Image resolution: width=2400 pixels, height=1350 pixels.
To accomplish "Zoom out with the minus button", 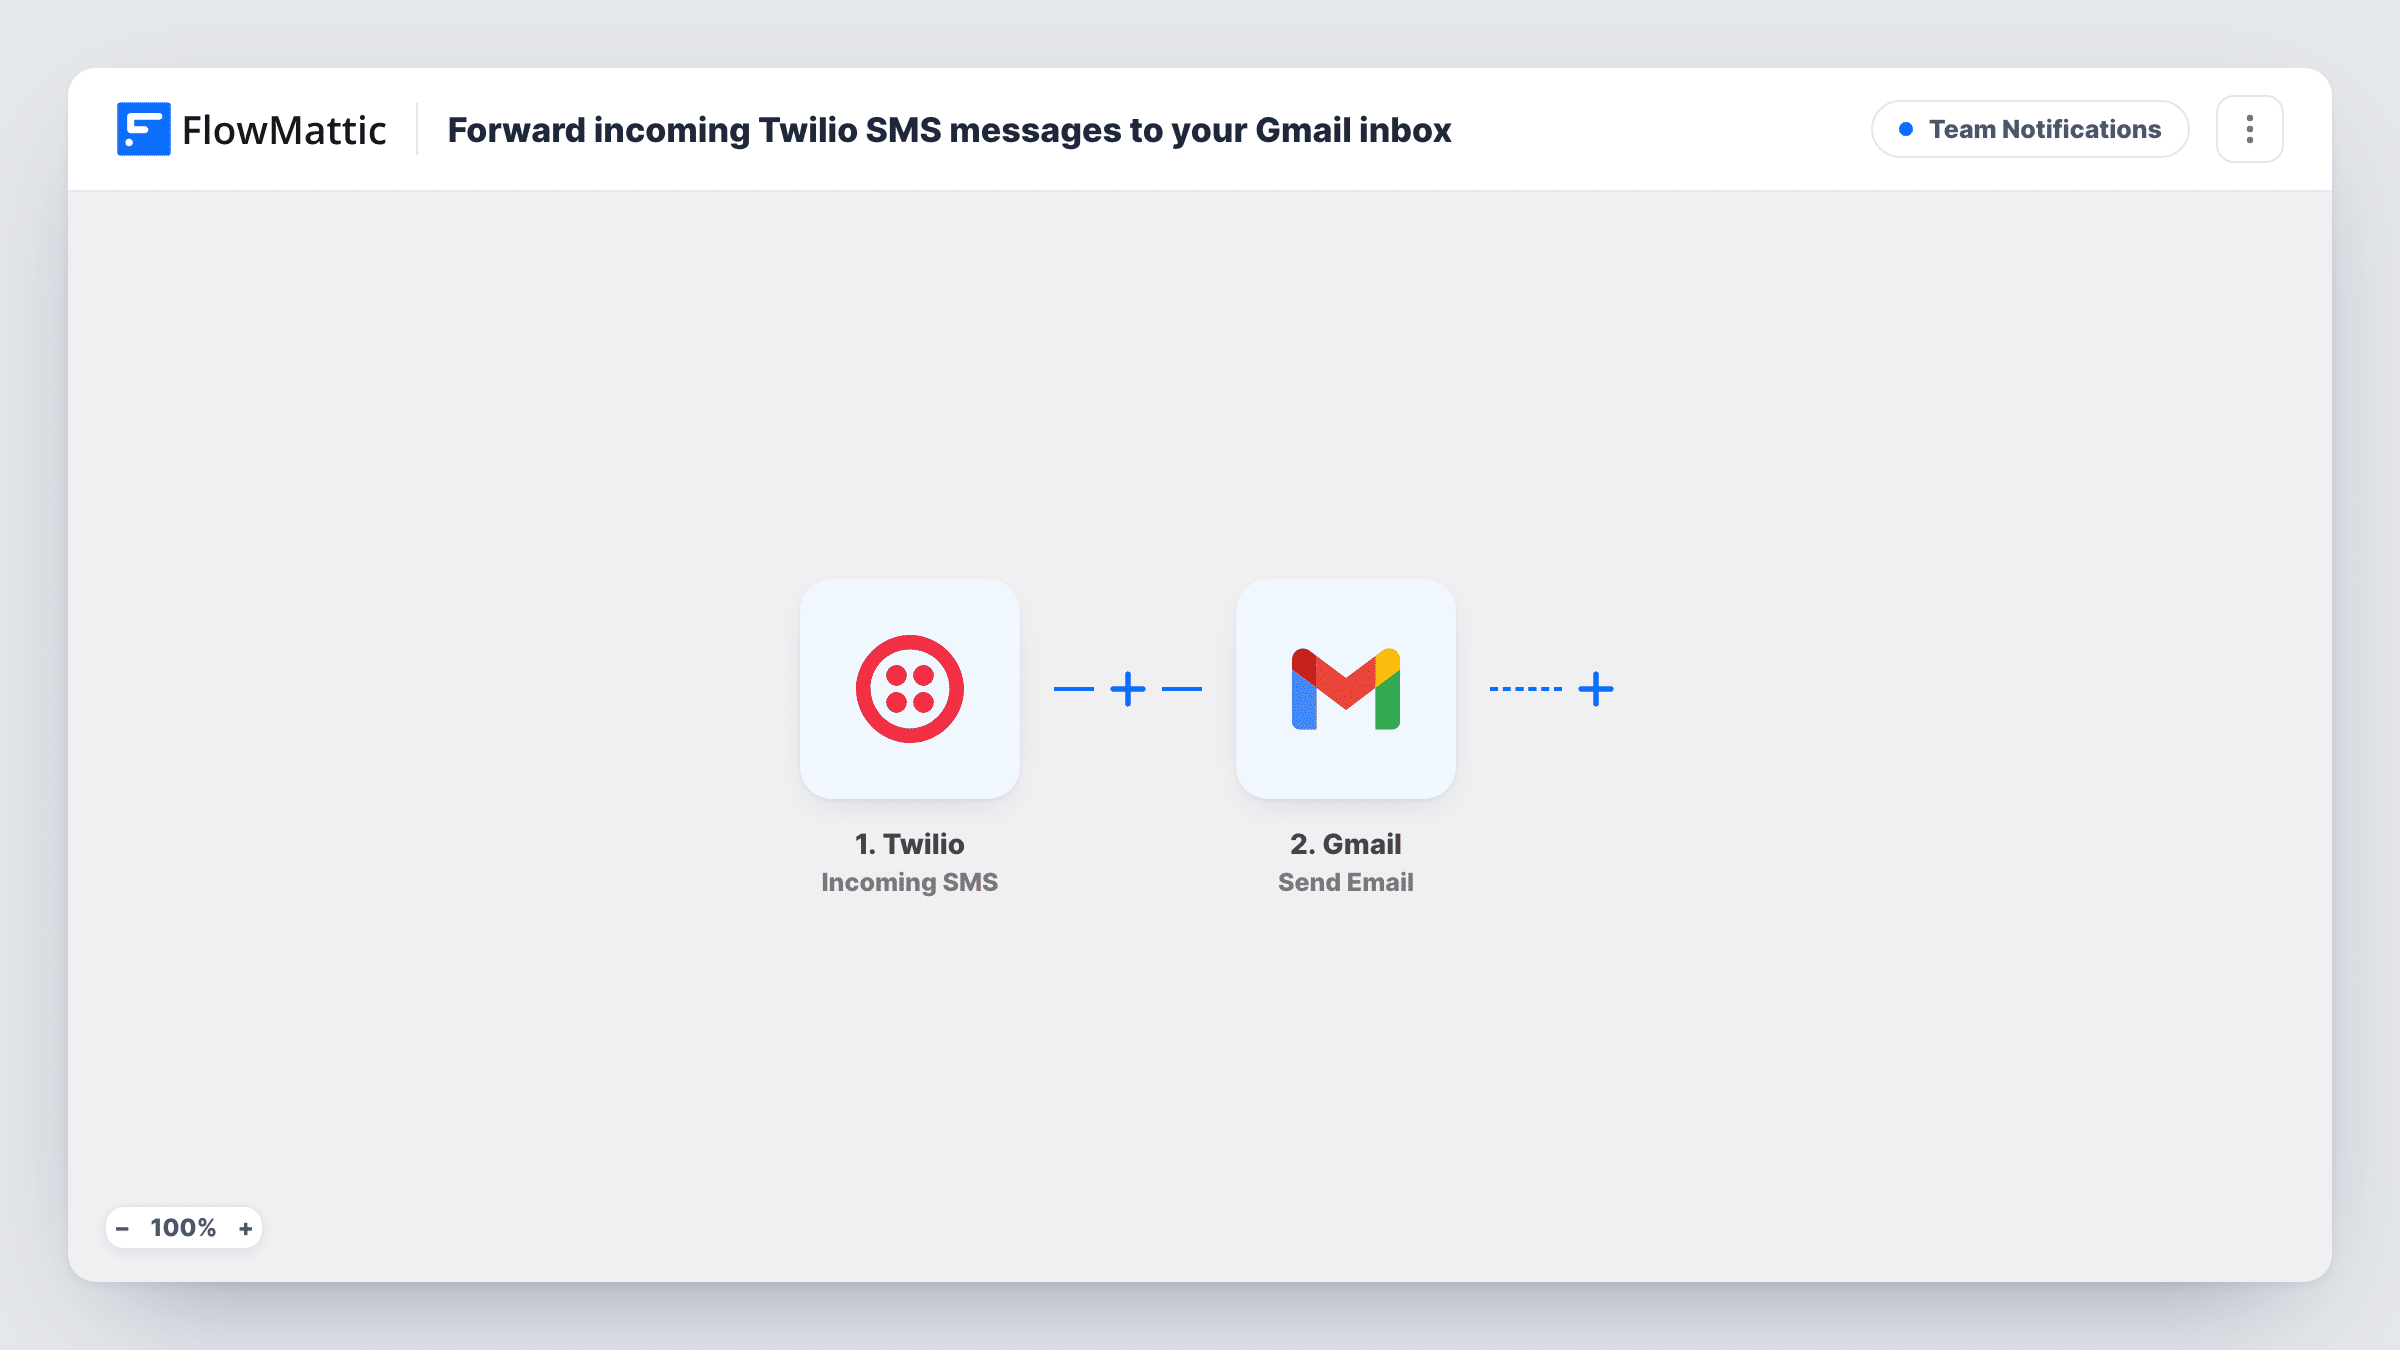I will [122, 1228].
